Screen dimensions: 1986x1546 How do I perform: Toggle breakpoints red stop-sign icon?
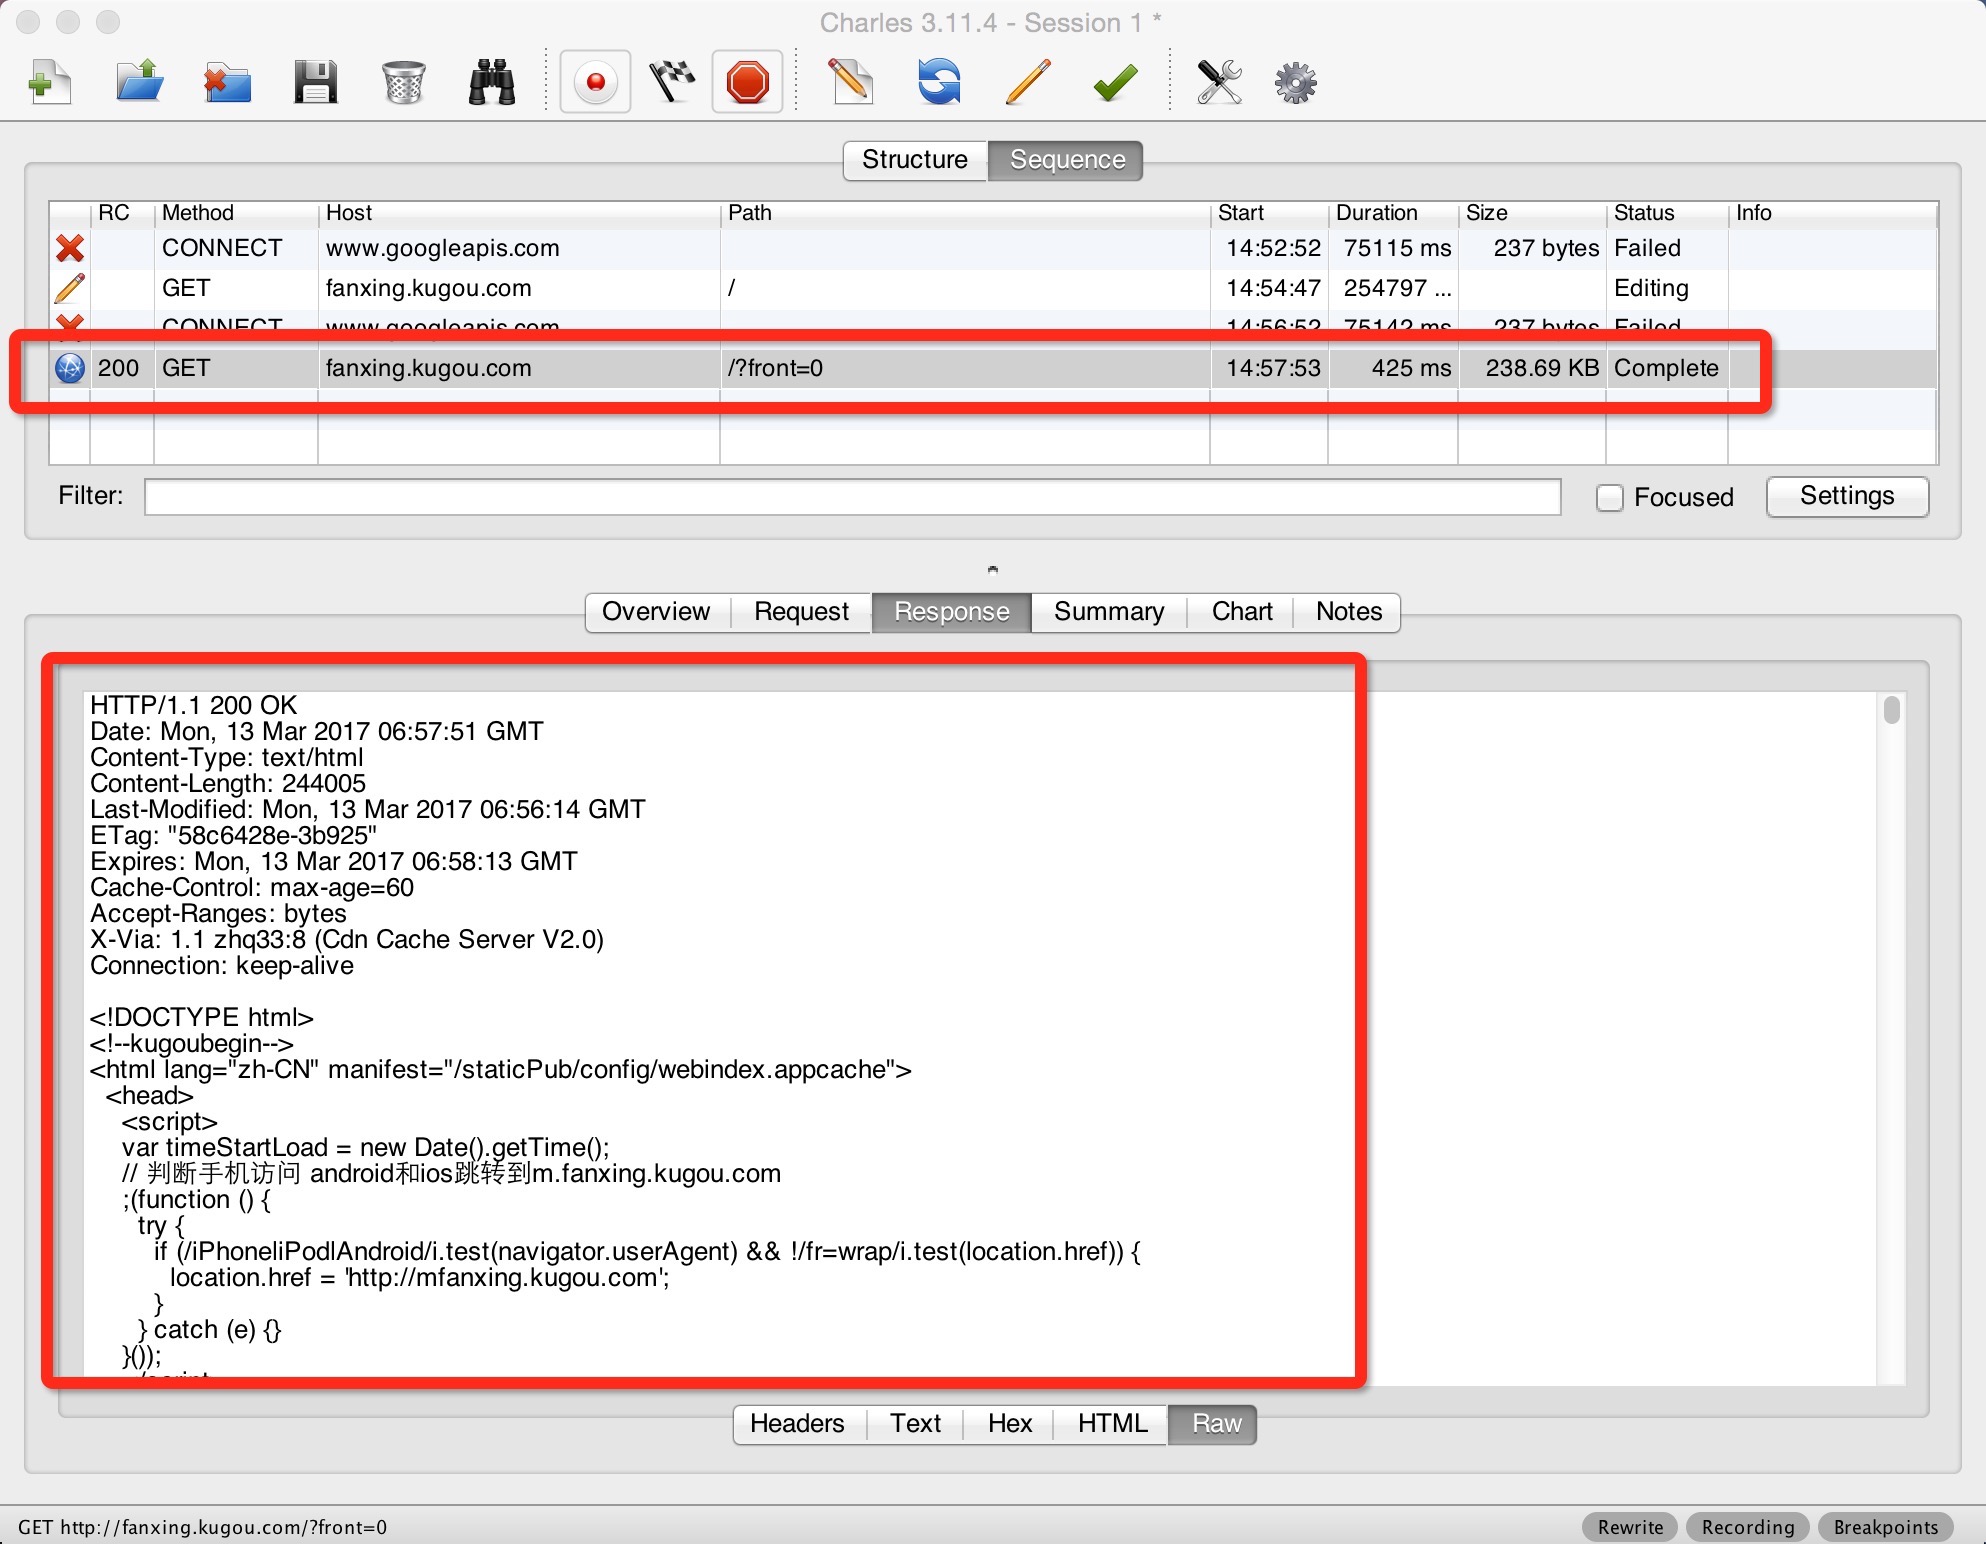point(748,82)
